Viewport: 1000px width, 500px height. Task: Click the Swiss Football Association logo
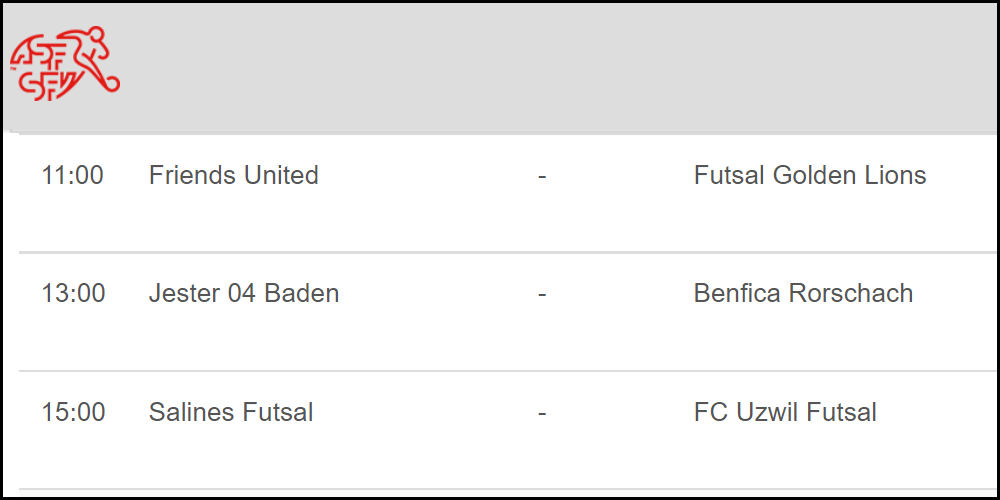pos(65,63)
